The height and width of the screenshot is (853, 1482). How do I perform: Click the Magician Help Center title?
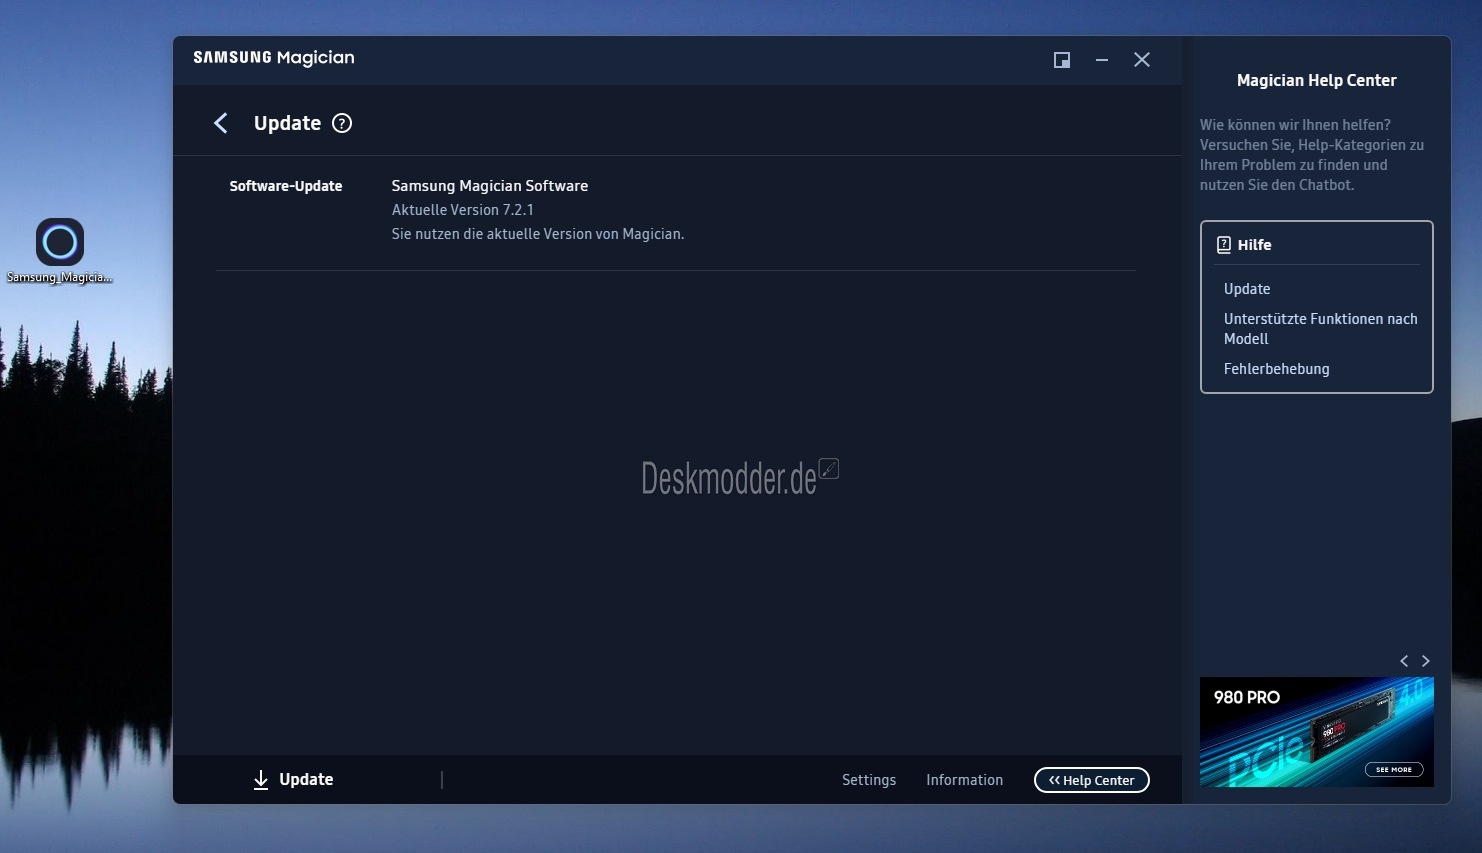click(x=1317, y=80)
